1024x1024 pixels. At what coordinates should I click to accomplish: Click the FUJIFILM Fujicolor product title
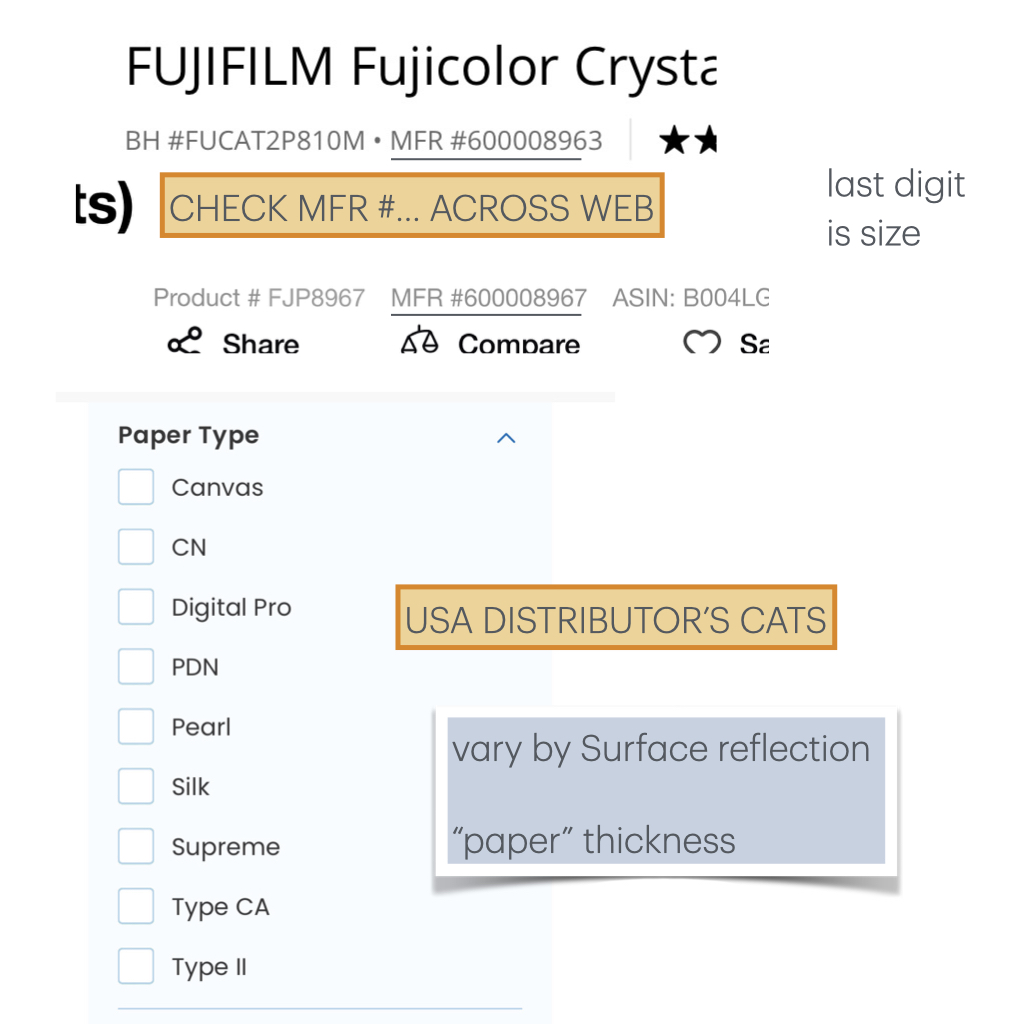(420, 68)
